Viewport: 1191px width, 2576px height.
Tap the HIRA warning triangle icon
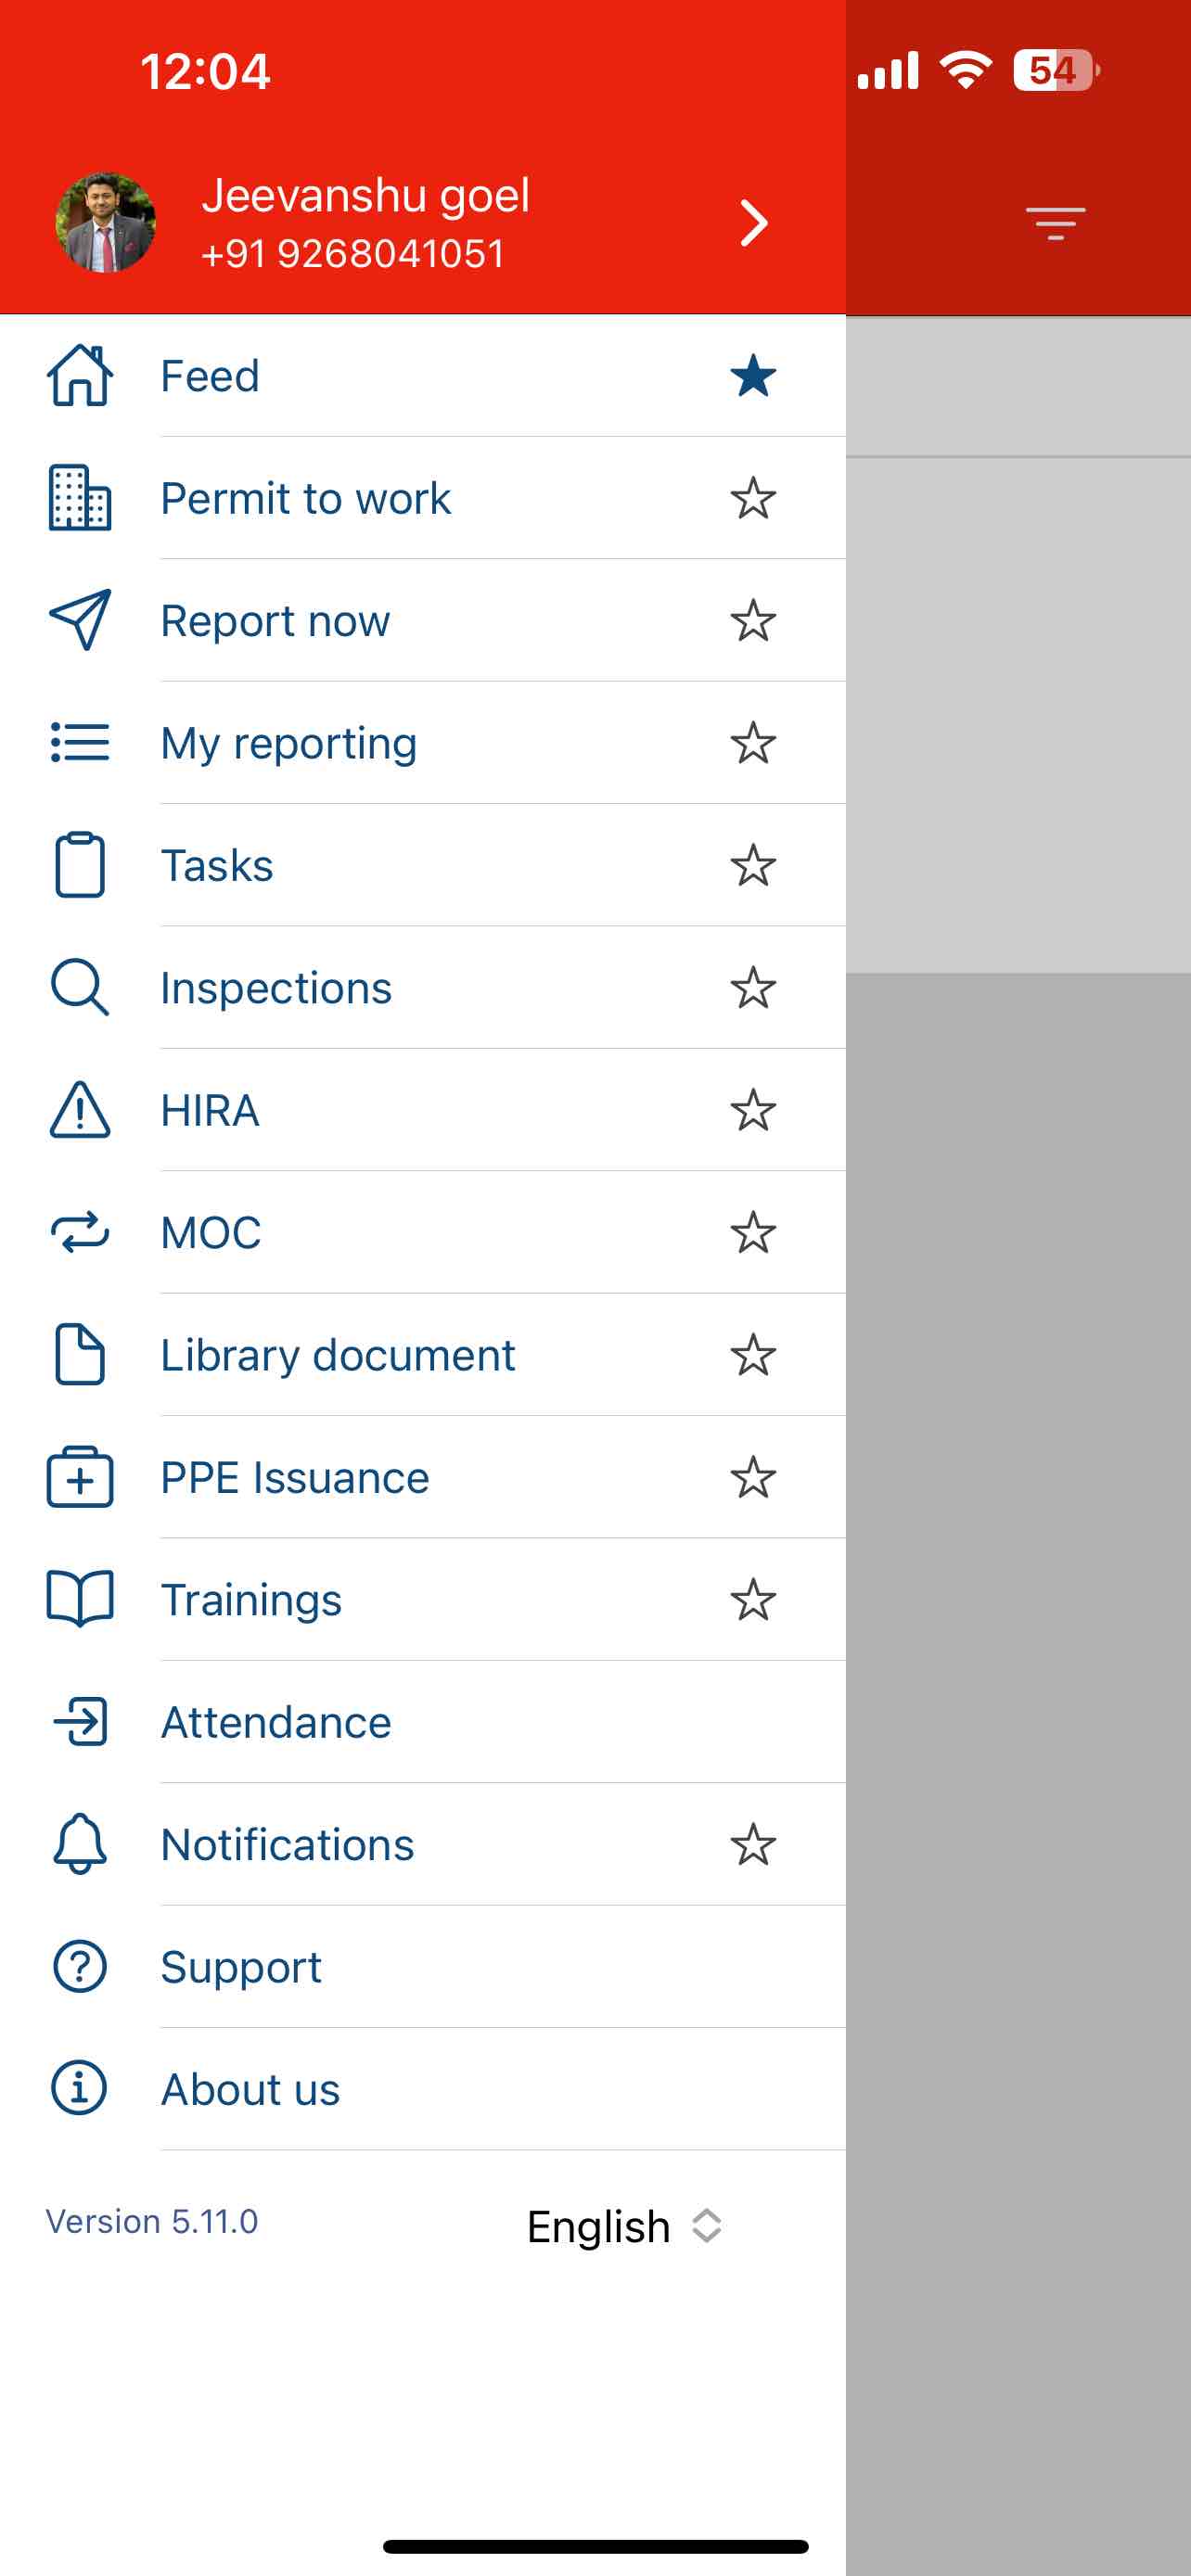pos(80,1110)
